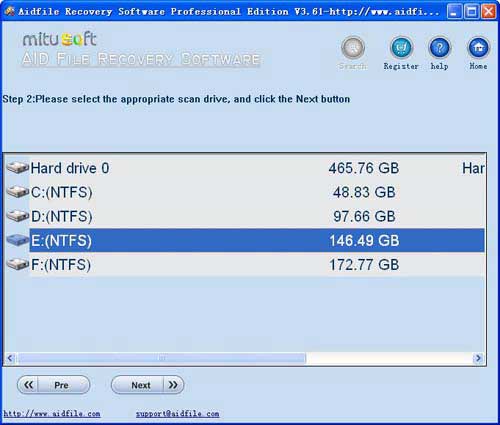Click the 48.83 GB size value
500x425 pixels.
click(x=364, y=192)
